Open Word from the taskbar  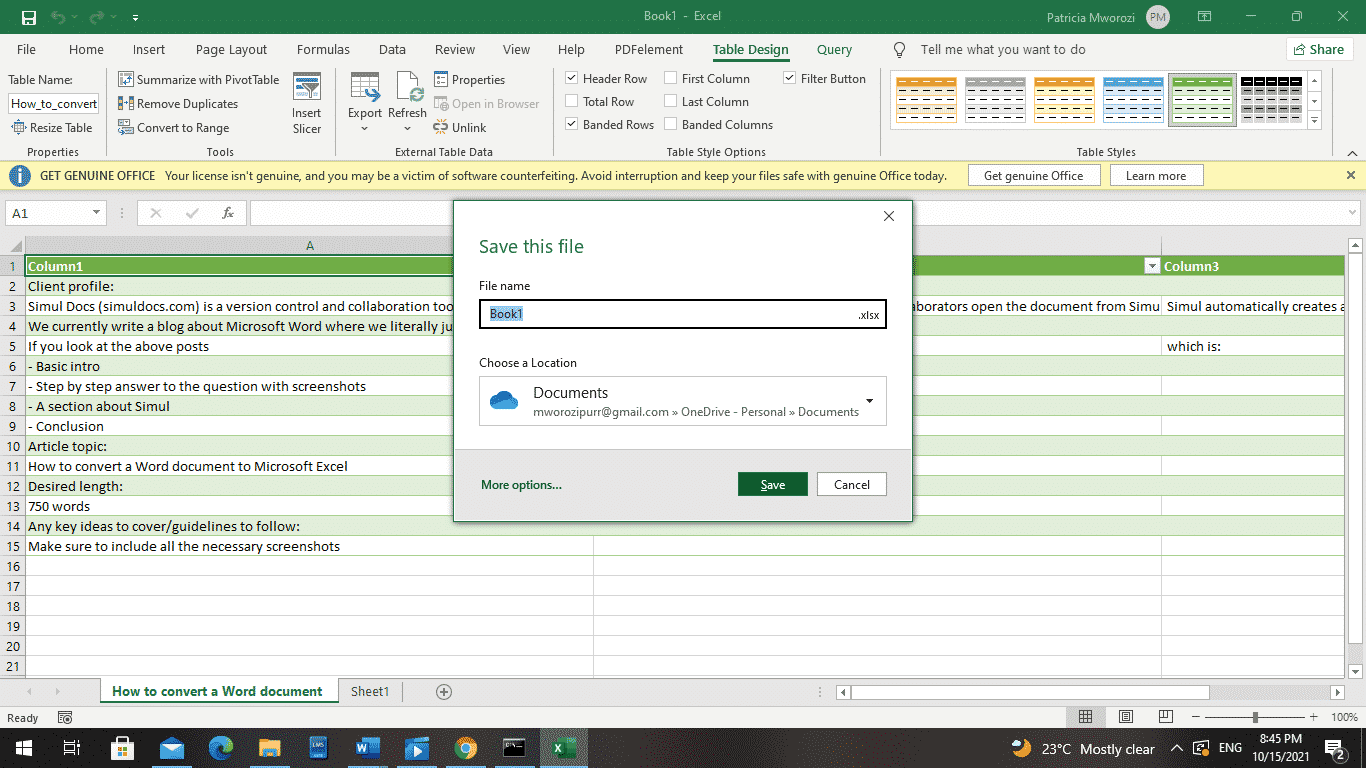point(368,748)
